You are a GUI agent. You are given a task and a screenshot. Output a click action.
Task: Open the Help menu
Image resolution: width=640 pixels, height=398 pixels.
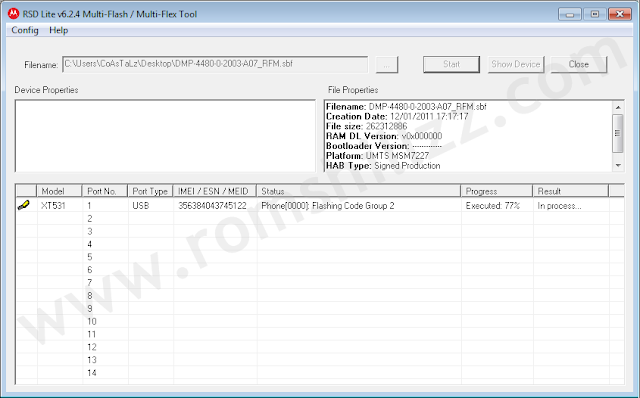coord(58,30)
